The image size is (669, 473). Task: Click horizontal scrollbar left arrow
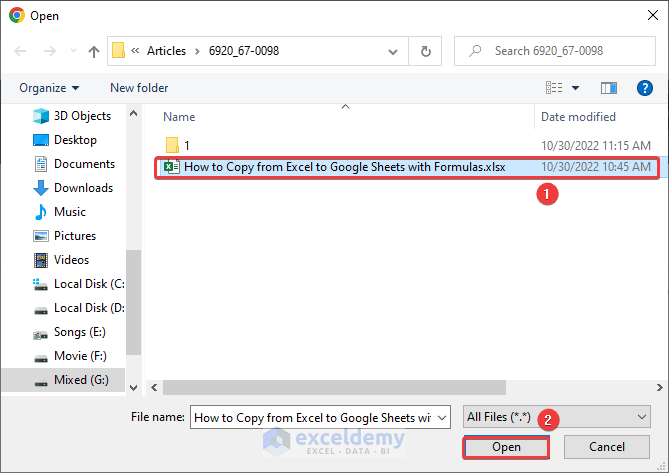154,388
